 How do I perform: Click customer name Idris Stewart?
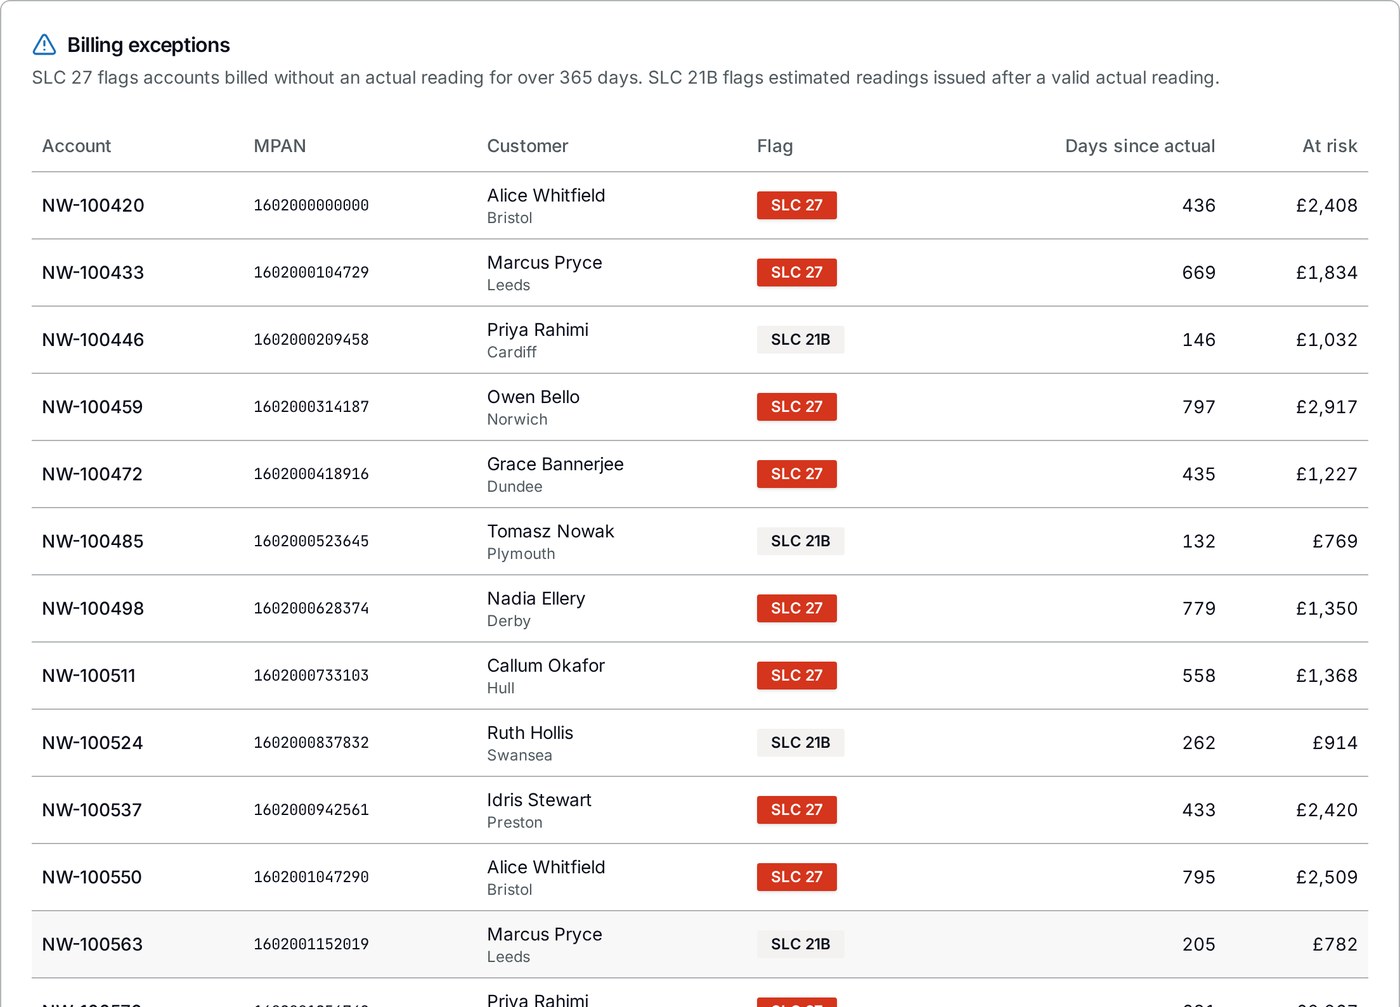pos(539,799)
